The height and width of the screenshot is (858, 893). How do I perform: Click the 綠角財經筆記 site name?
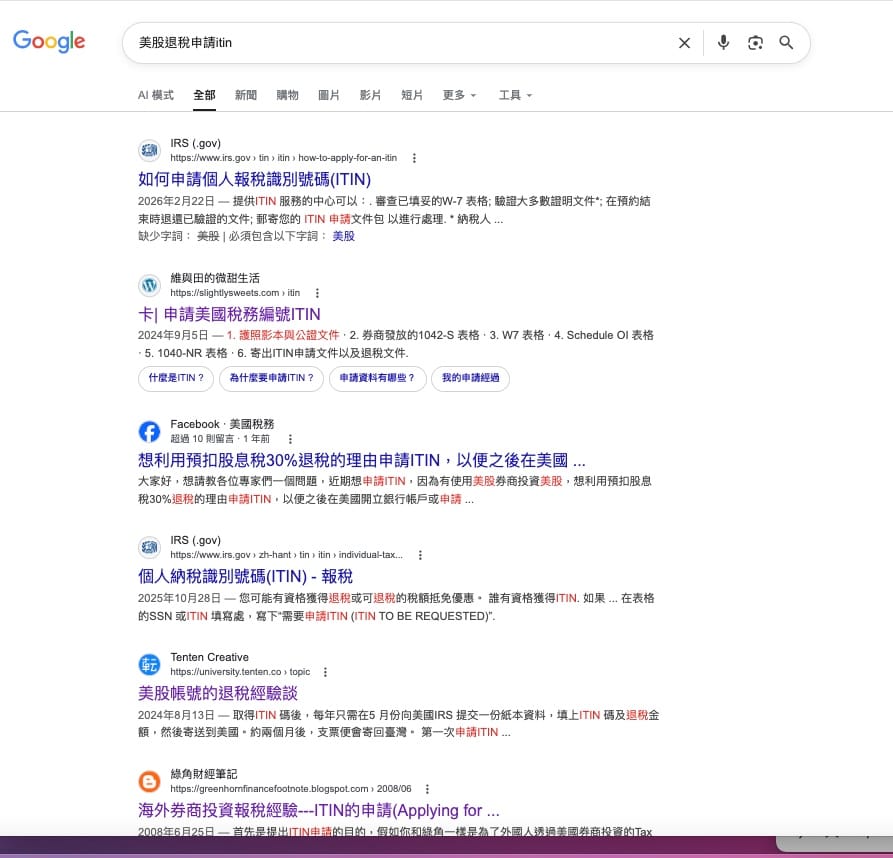203,774
